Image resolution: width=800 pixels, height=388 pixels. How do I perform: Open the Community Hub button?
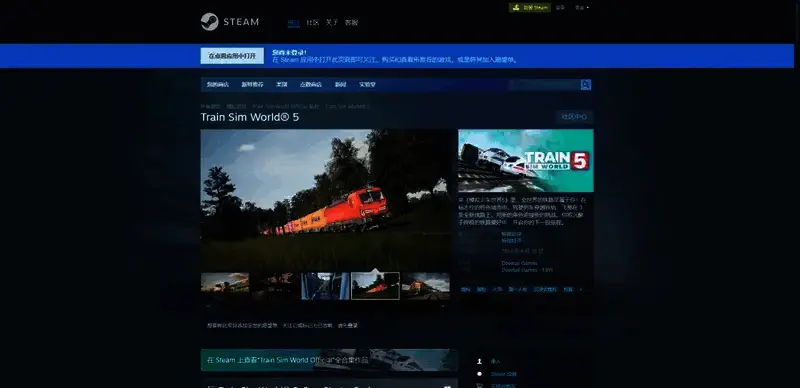click(x=574, y=117)
